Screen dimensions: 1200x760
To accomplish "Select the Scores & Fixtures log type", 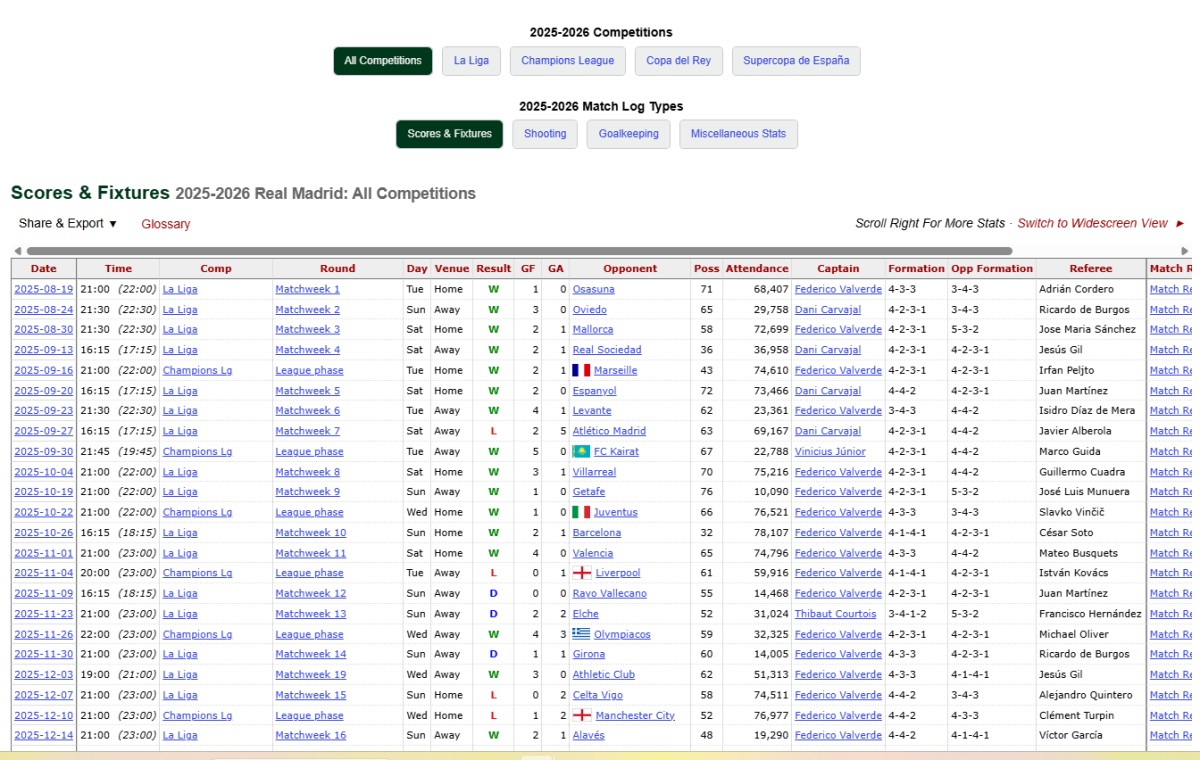I will tap(450, 134).
